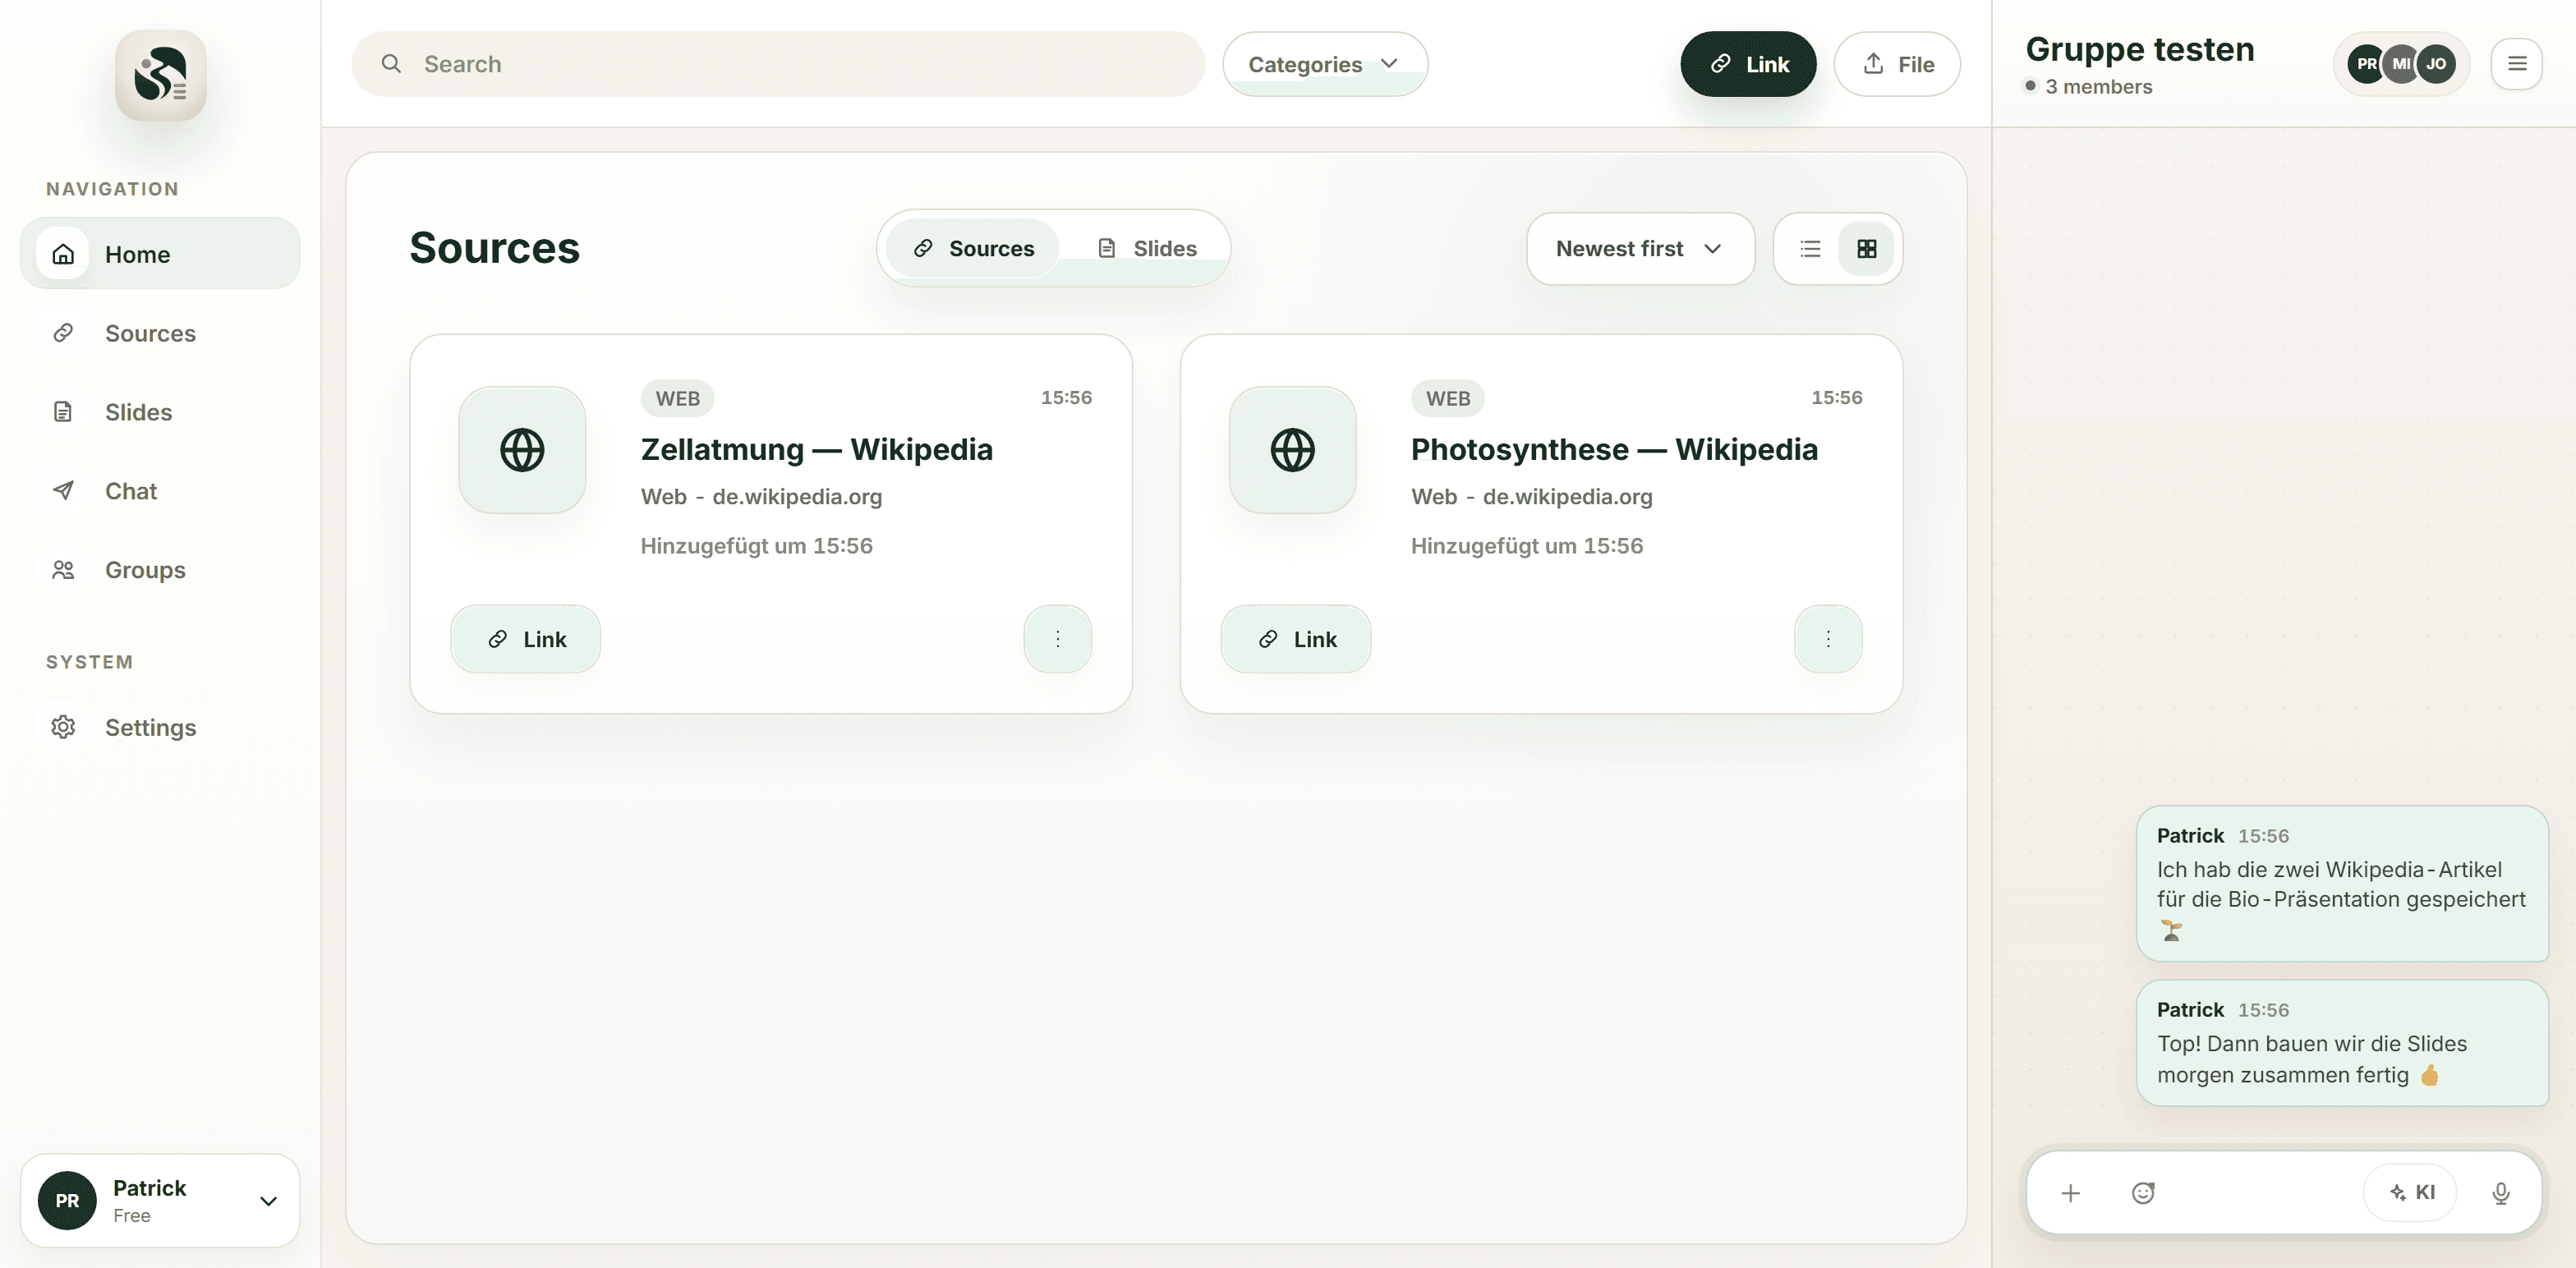The width and height of the screenshot is (2576, 1268).
Task: Click the globe icon on the Zellatmung card
Action: click(x=522, y=450)
